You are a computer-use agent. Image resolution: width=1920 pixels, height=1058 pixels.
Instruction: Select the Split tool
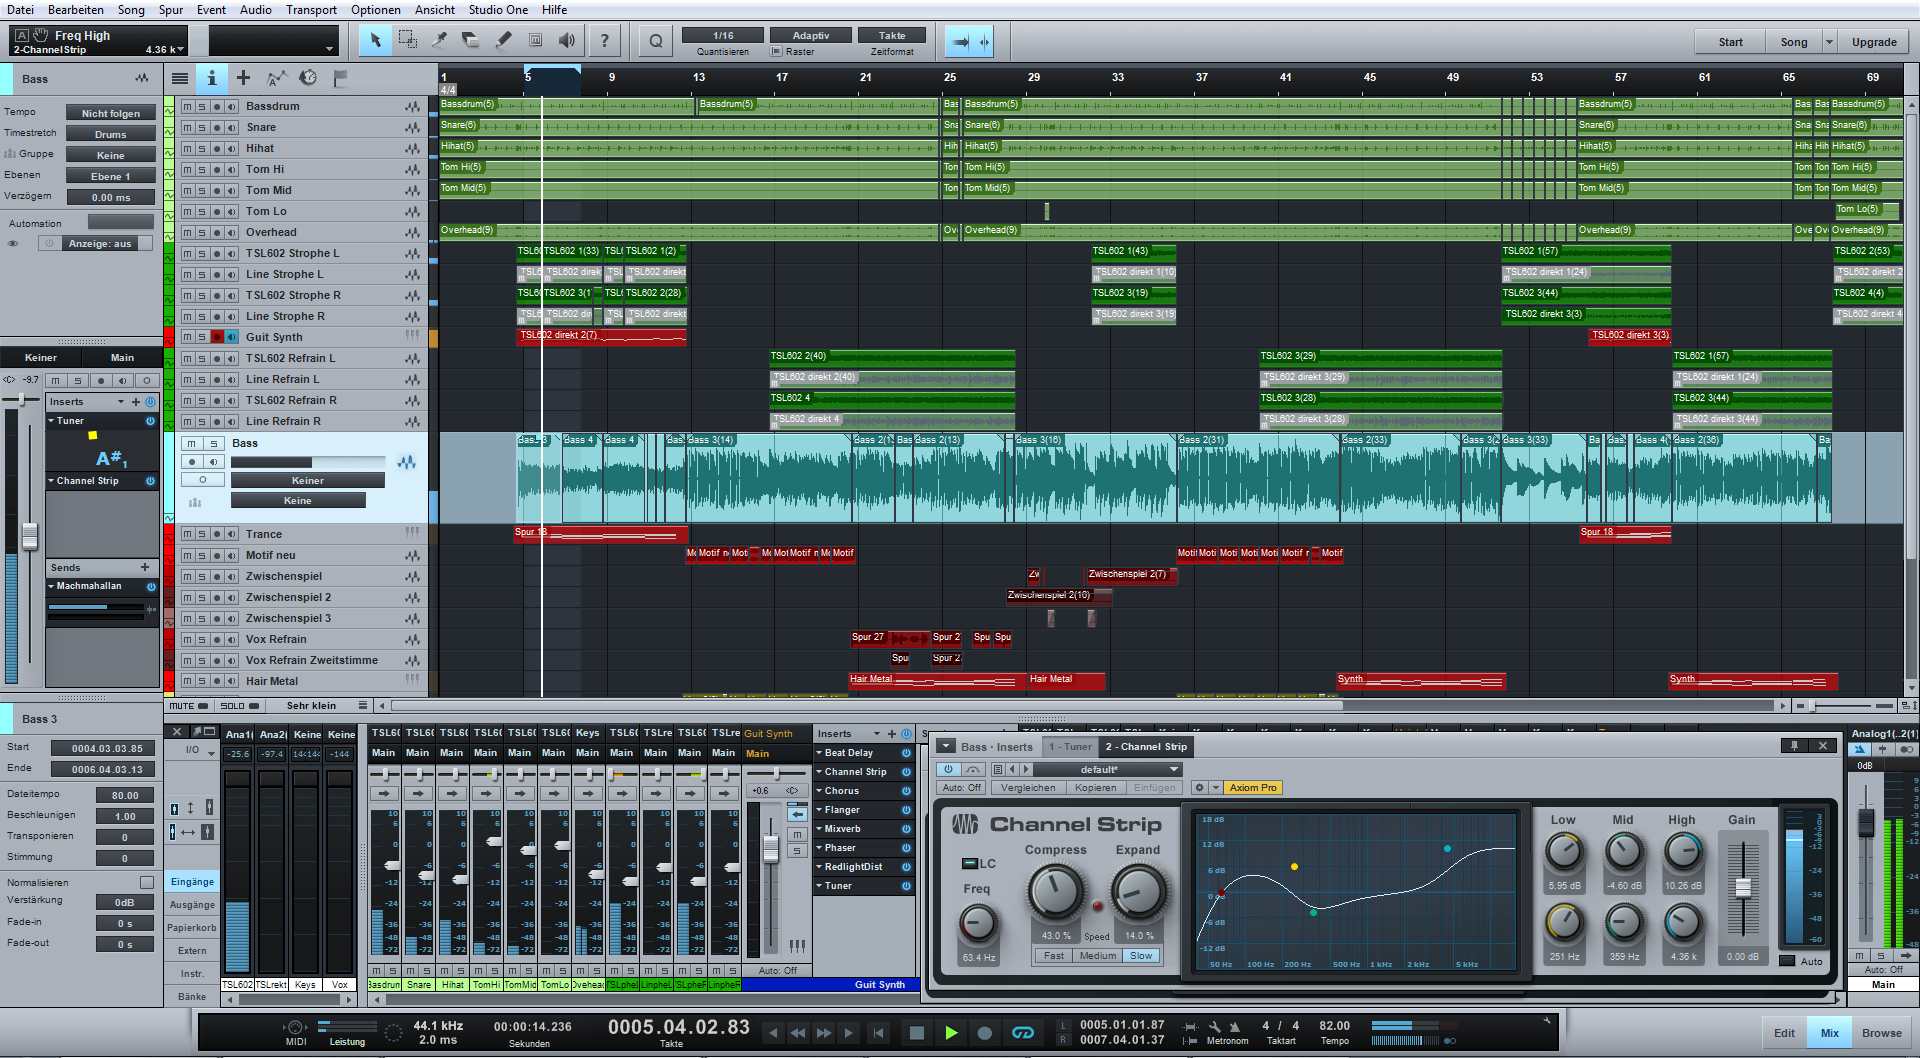(x=439, y=41)
